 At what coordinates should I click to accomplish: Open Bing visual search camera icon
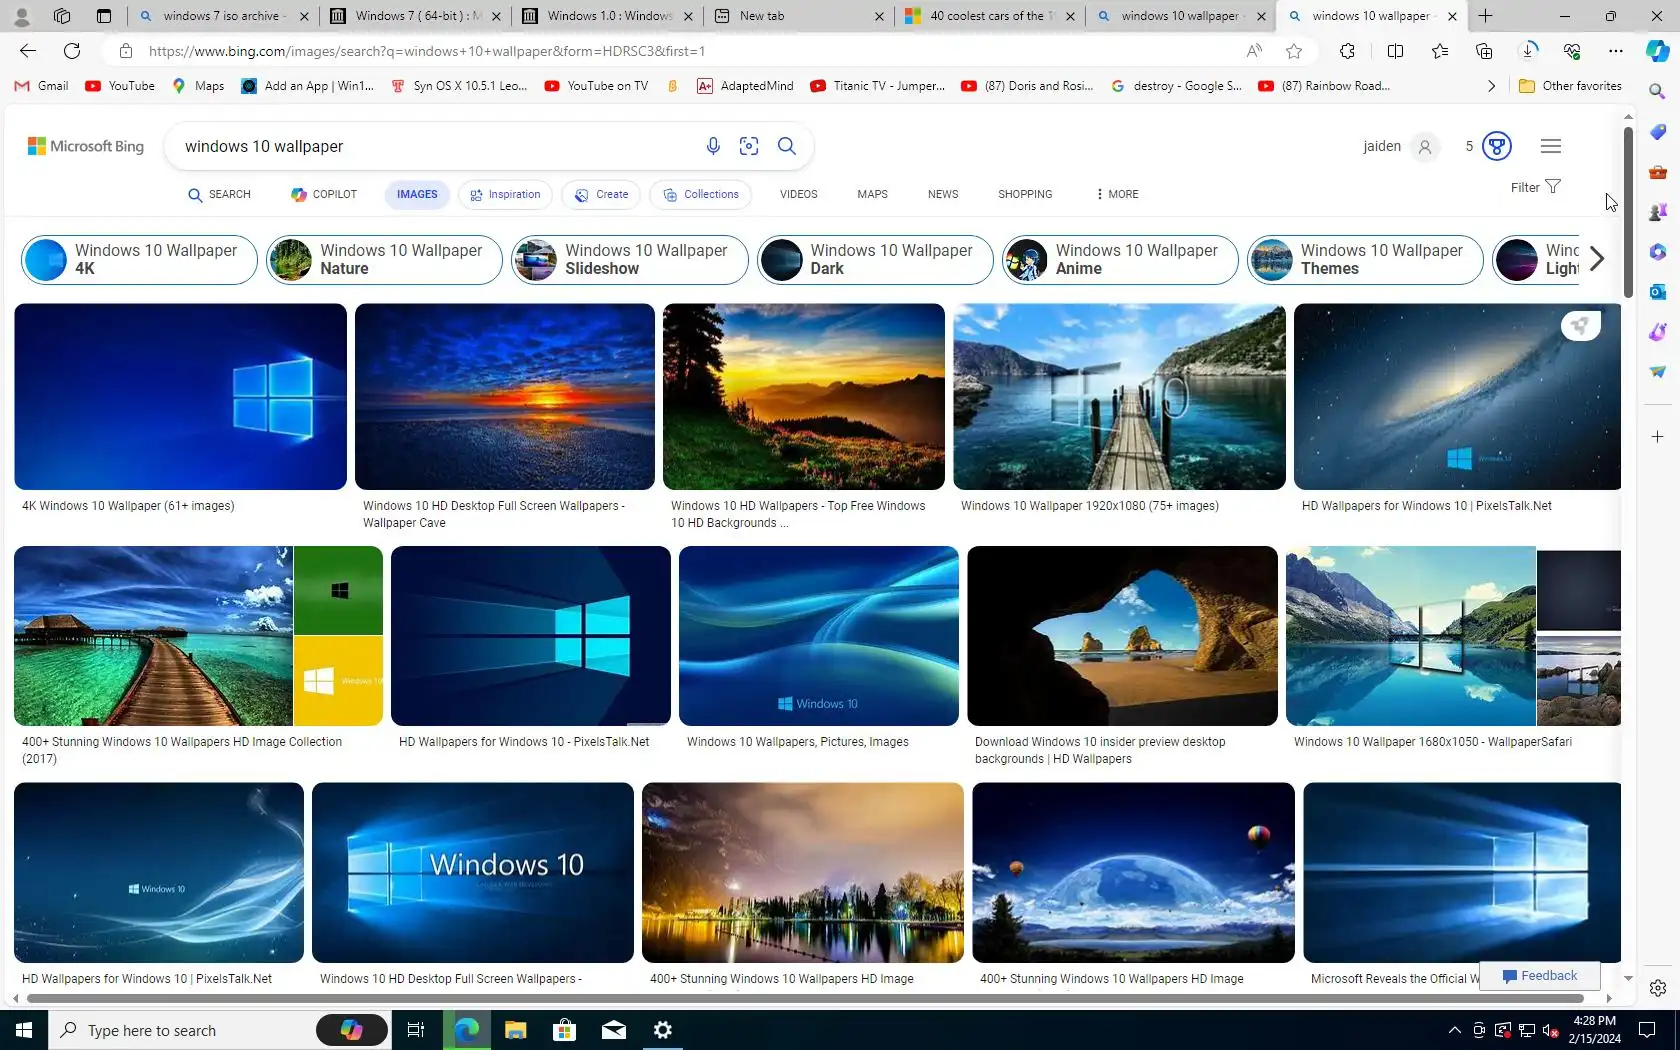[749, 146]
